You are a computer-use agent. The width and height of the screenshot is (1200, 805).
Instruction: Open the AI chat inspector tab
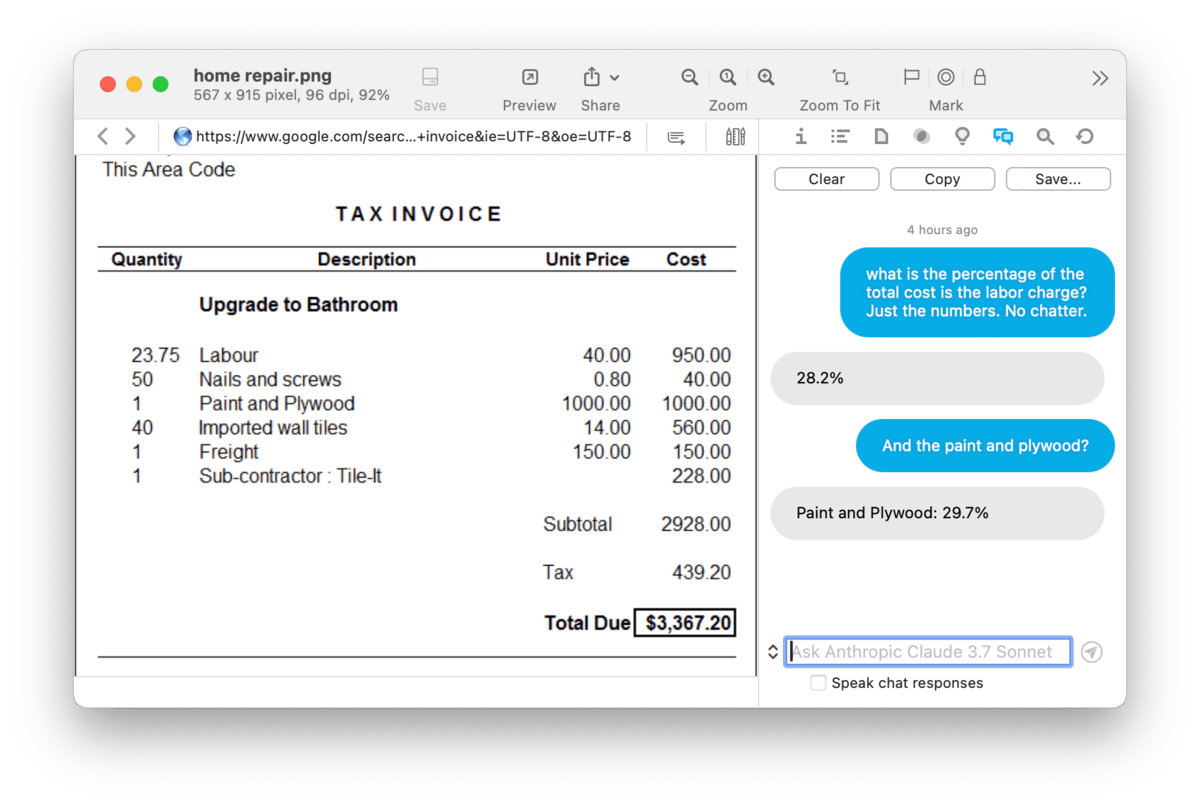[1003, 137]
